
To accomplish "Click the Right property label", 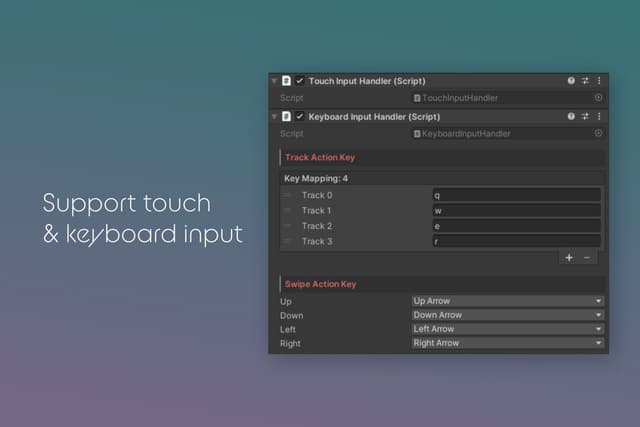I will pyautogui.click(x=290, y=343).
